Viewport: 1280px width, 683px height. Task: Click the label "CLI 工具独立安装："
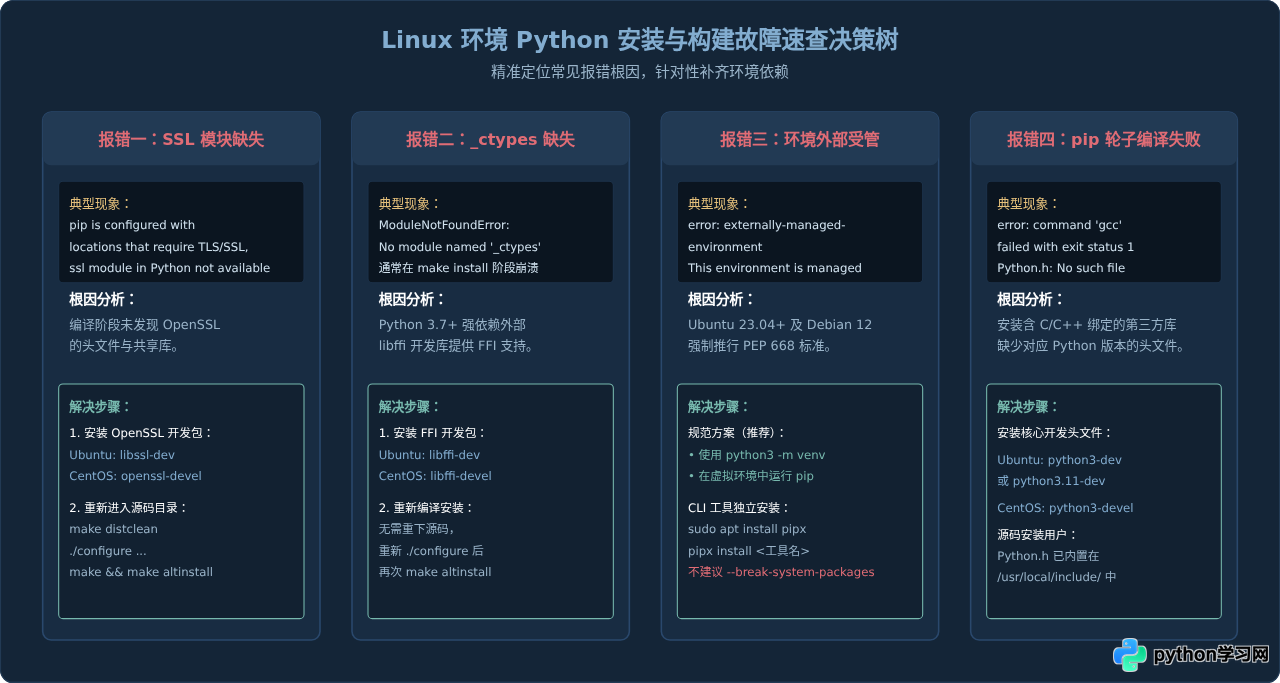[x=739, y=508]
